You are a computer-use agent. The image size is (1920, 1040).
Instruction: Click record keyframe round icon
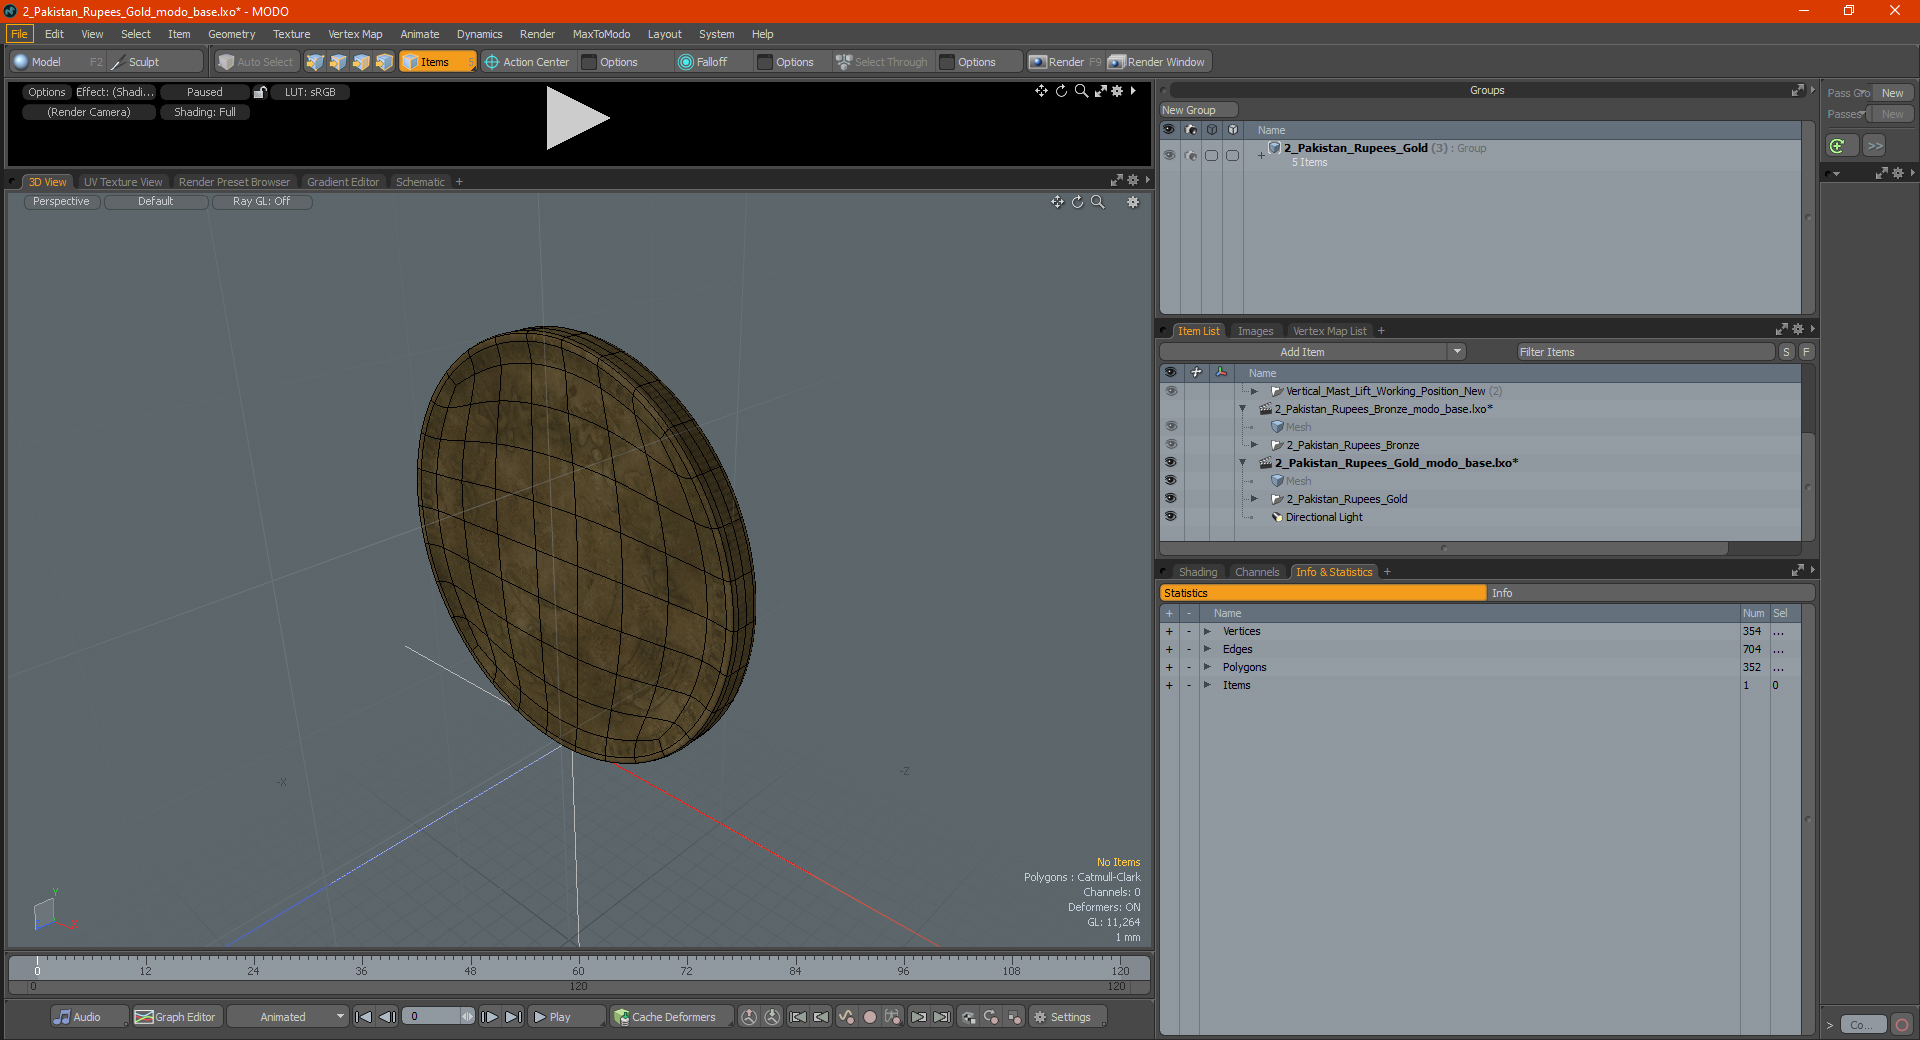870,1017
